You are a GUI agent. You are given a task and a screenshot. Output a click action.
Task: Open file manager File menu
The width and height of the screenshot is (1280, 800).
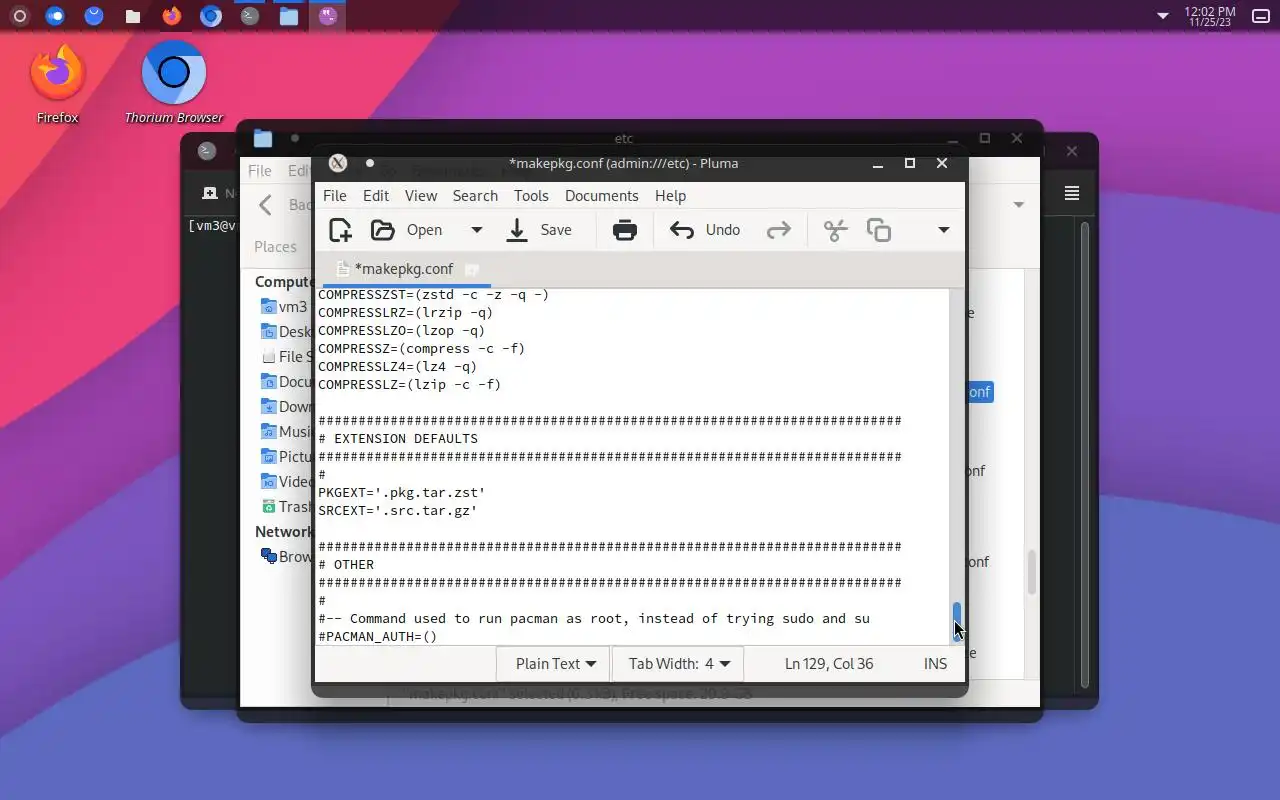pos(260,171)
